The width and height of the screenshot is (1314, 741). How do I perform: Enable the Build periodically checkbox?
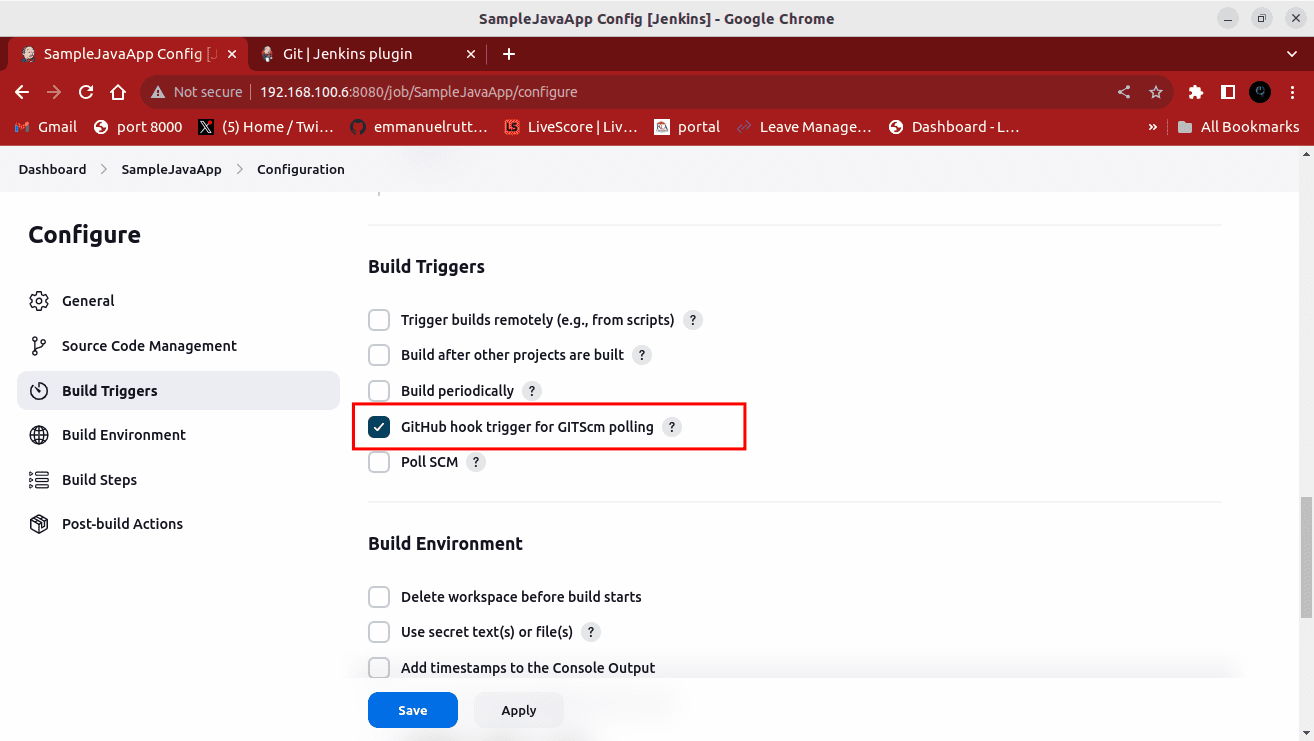point(379,391)
